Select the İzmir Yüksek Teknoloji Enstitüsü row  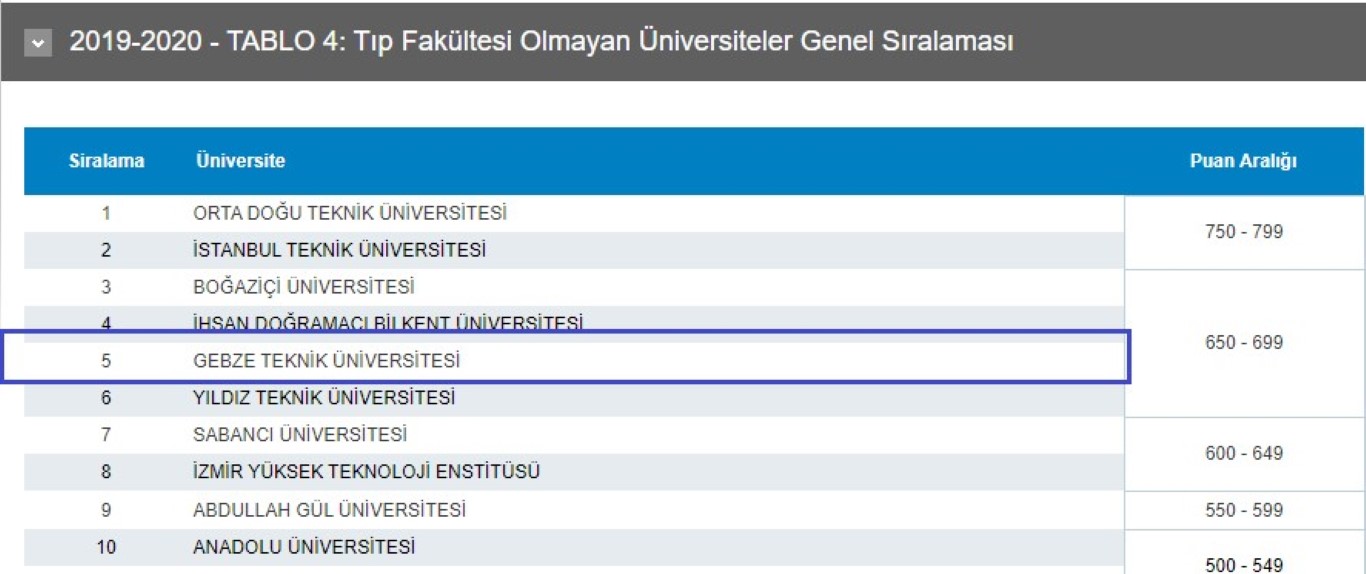click(574, 472)
